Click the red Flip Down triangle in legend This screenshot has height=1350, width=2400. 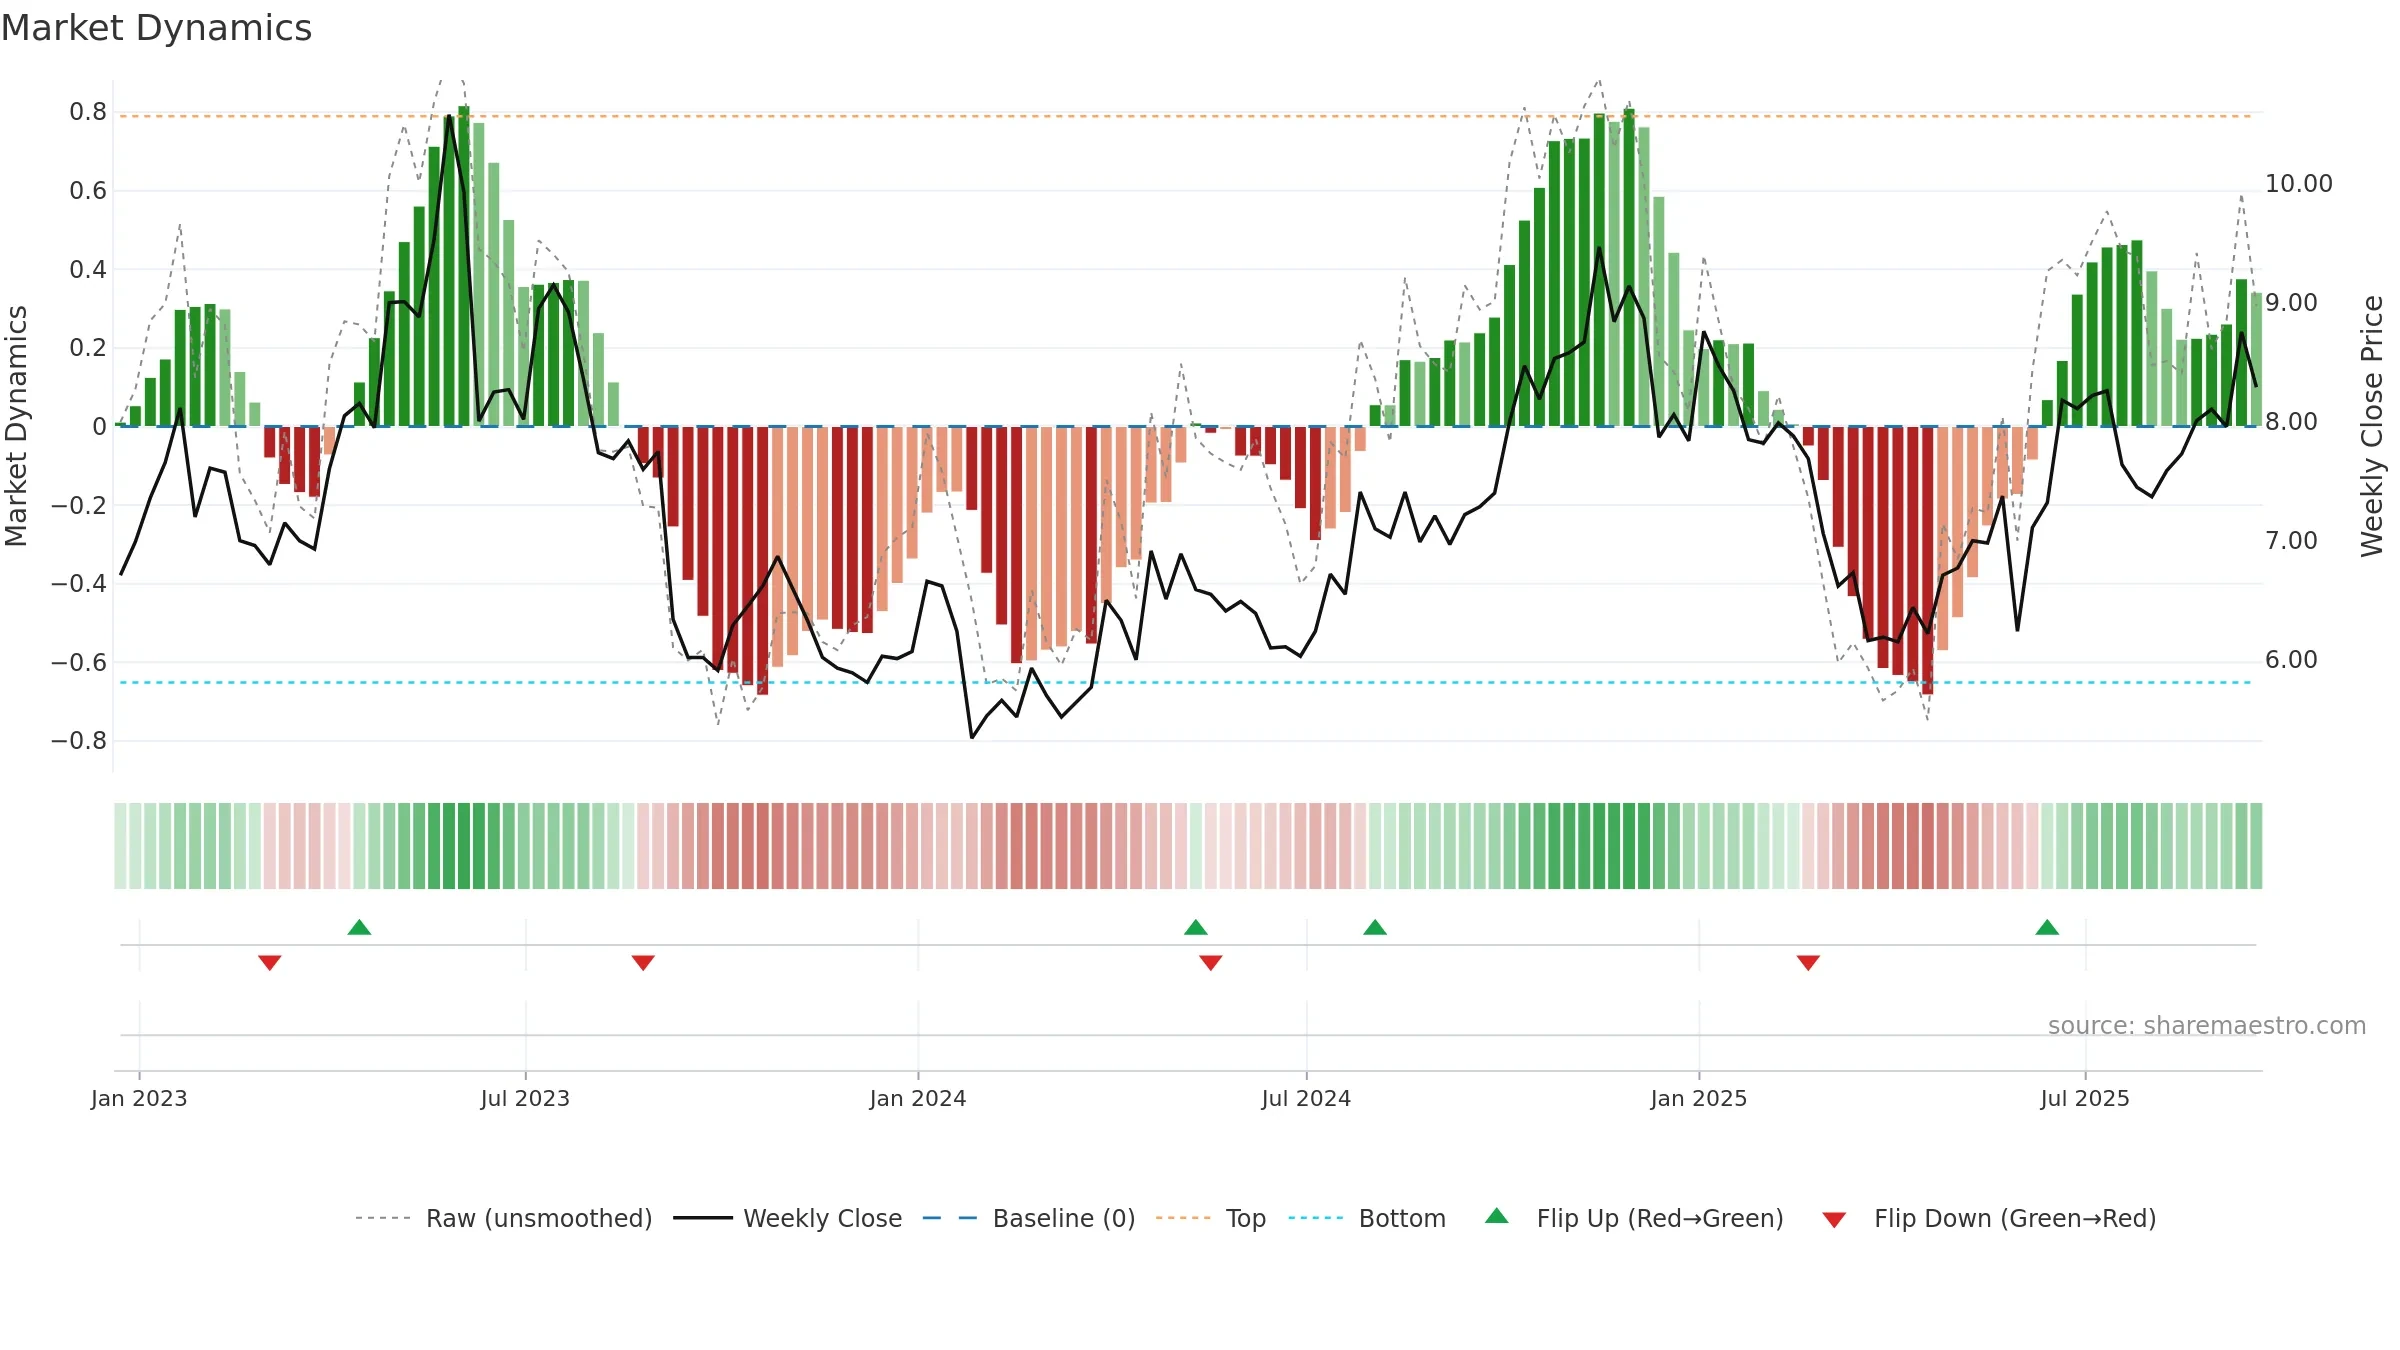pos(1834,1220)
